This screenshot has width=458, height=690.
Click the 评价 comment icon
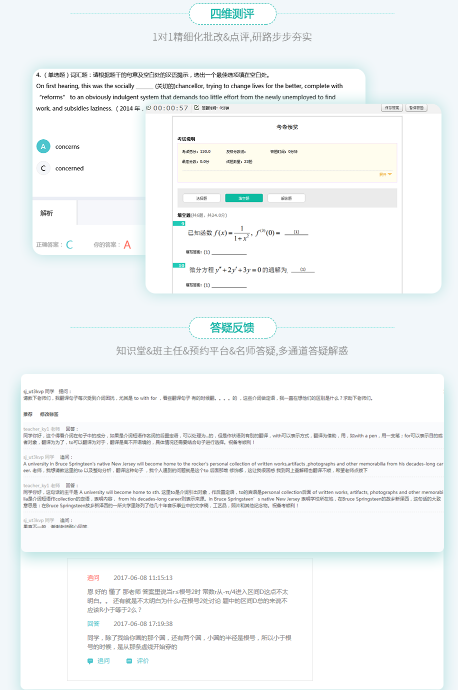pos(129,661)
